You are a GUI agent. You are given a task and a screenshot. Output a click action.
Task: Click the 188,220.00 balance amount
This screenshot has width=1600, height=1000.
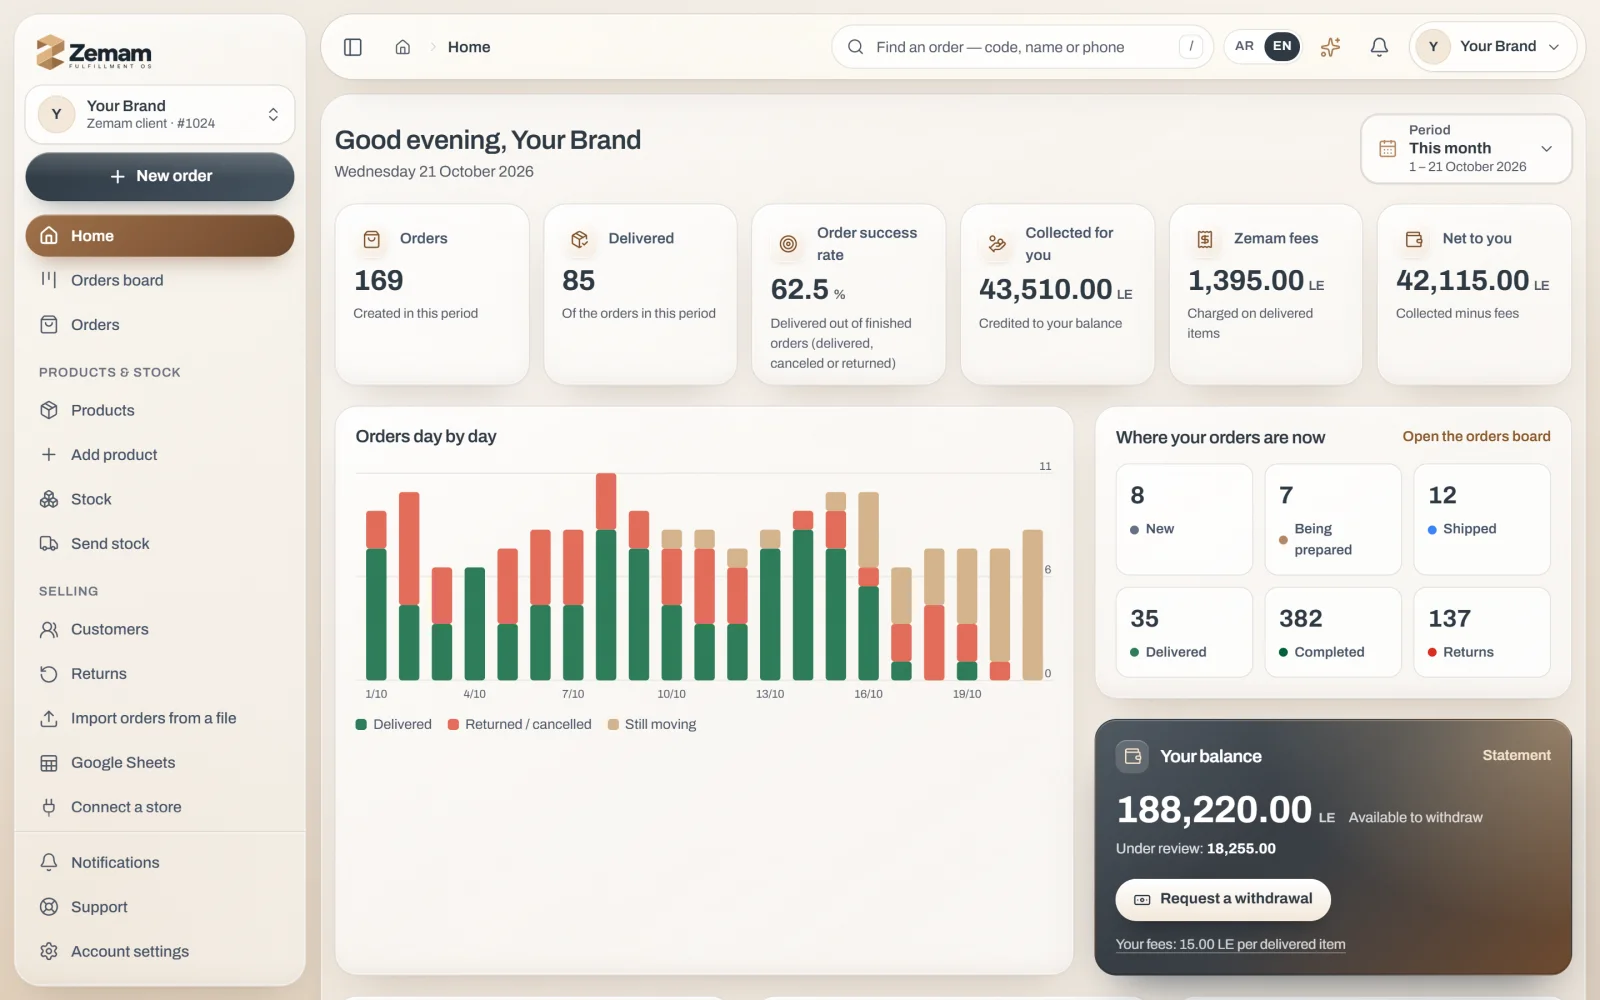(1214, 809)
